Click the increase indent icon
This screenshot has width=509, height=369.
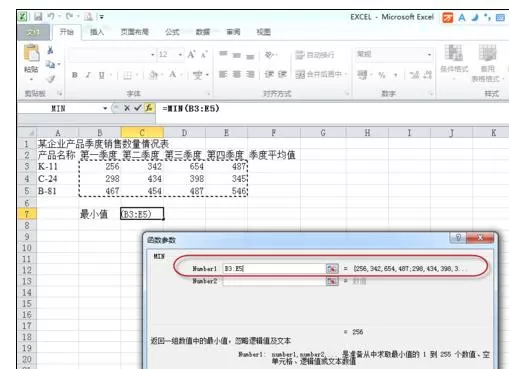[x=282, y=74]
